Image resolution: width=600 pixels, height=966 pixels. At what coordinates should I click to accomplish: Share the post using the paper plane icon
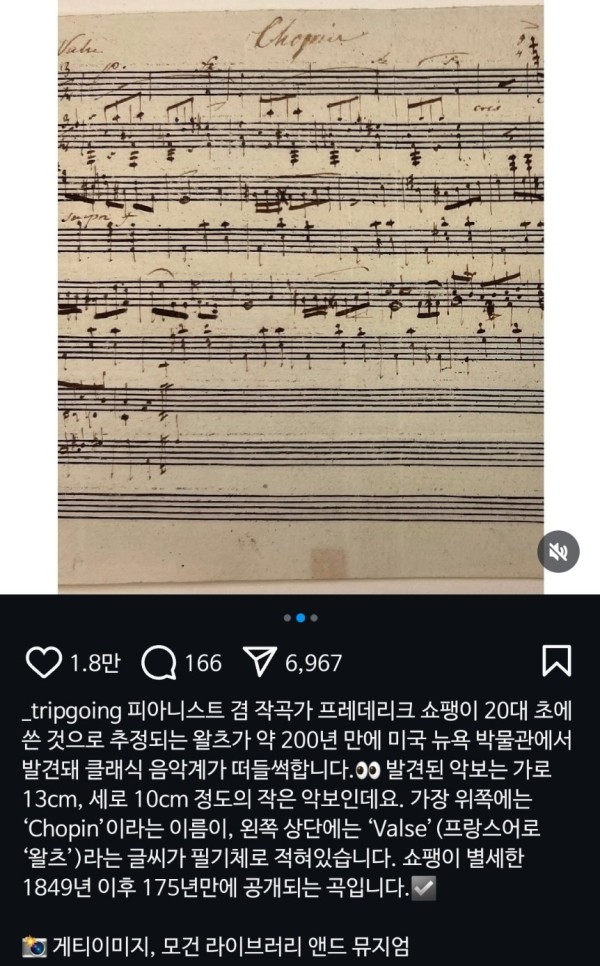tap(259, 662)
